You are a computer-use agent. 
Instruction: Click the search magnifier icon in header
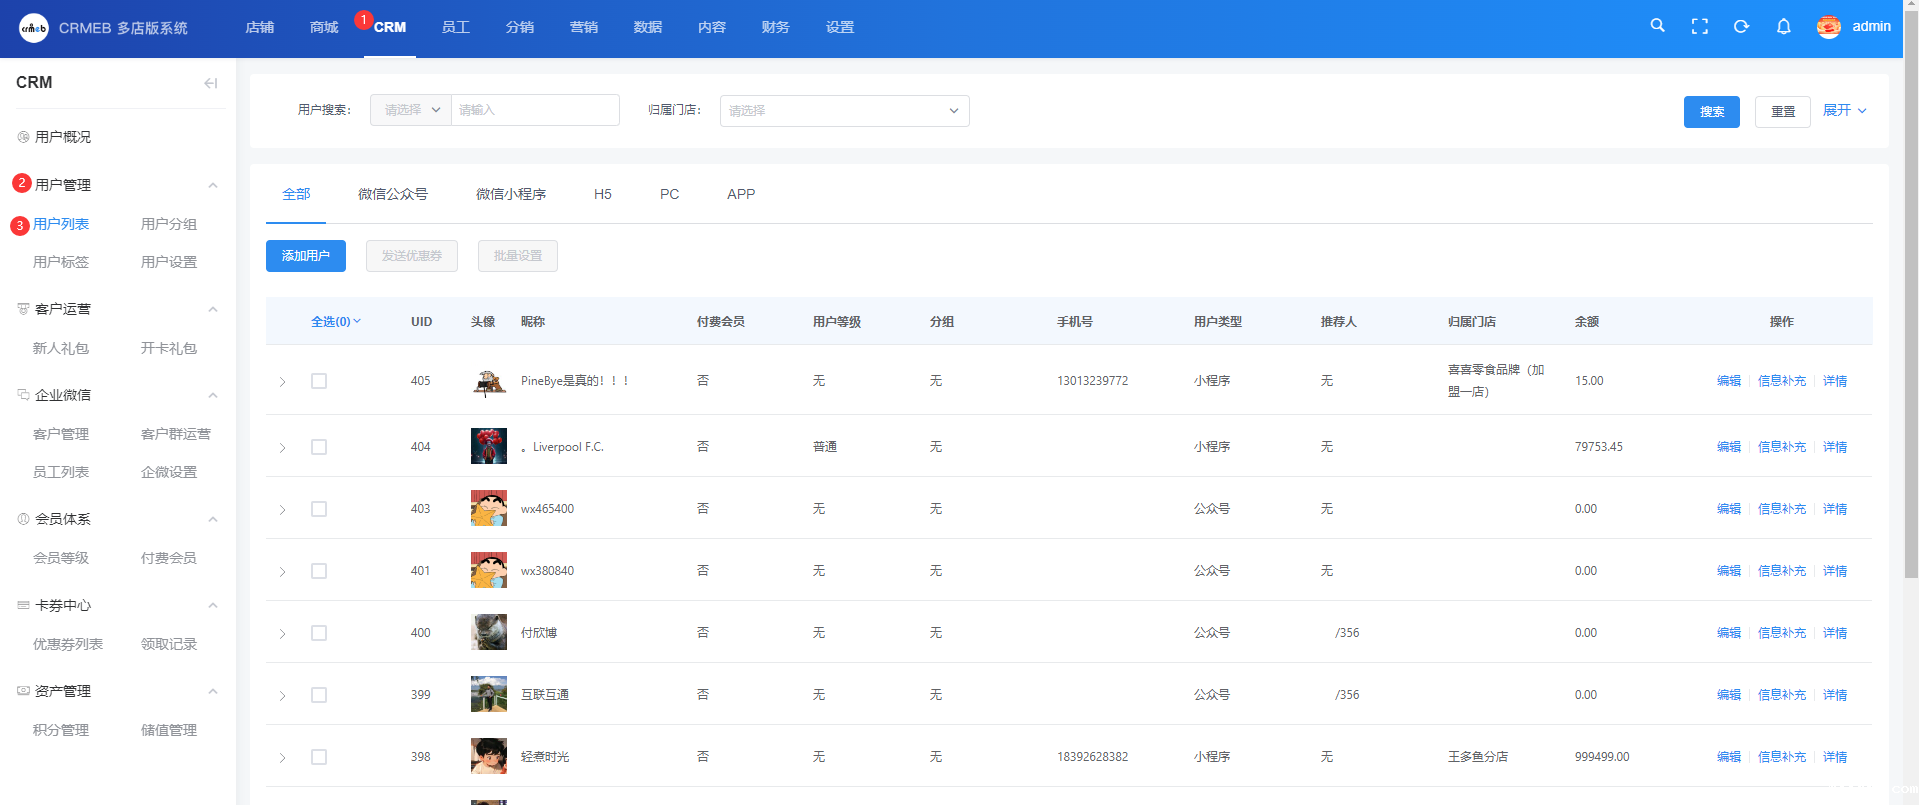click(1657, 26)
